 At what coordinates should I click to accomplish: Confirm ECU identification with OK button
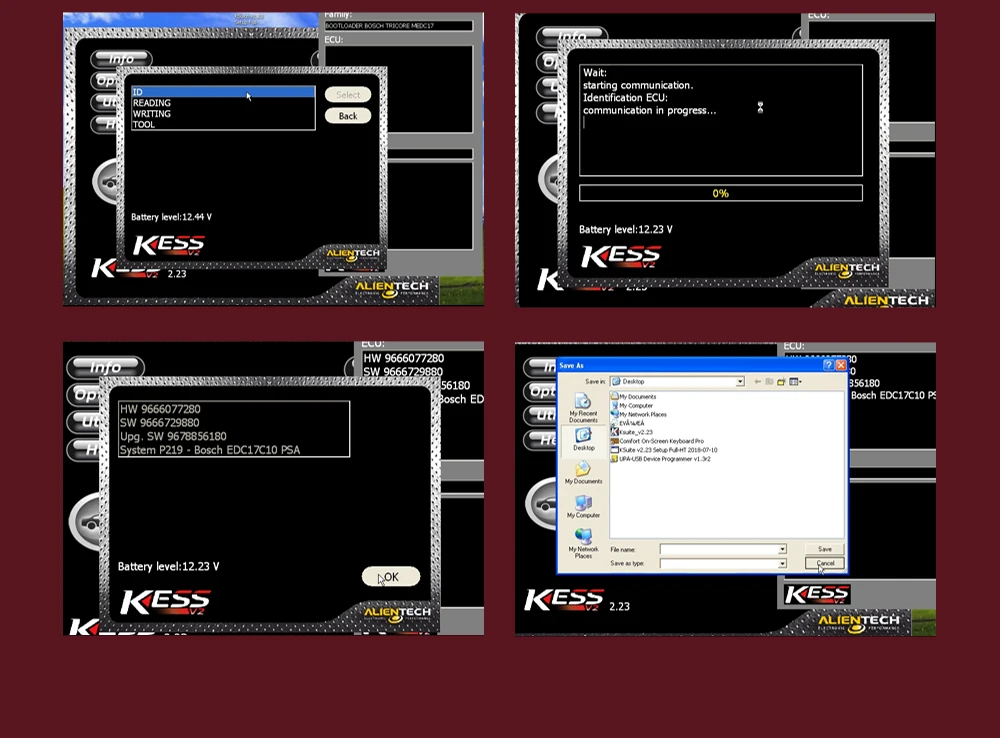pyautogui.click(x=391, y=577)
